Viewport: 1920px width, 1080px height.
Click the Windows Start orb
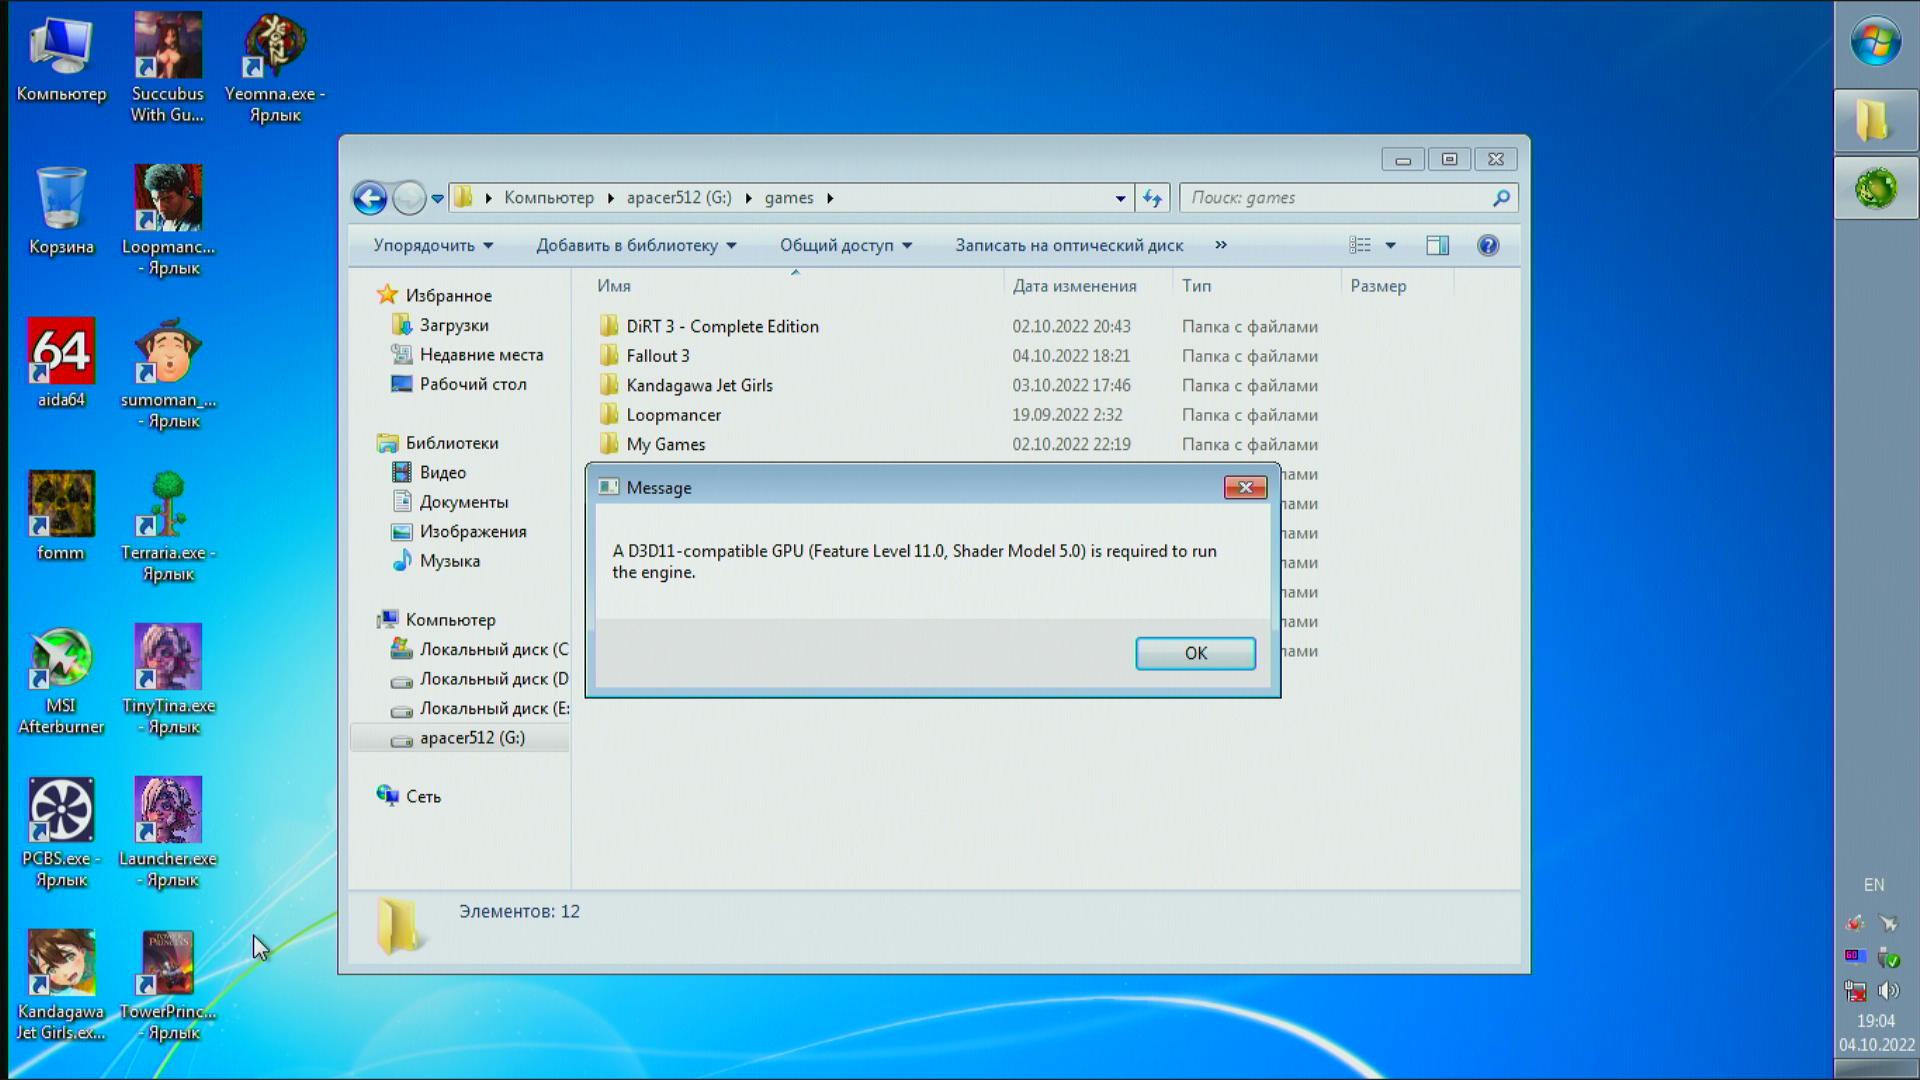1875,43
